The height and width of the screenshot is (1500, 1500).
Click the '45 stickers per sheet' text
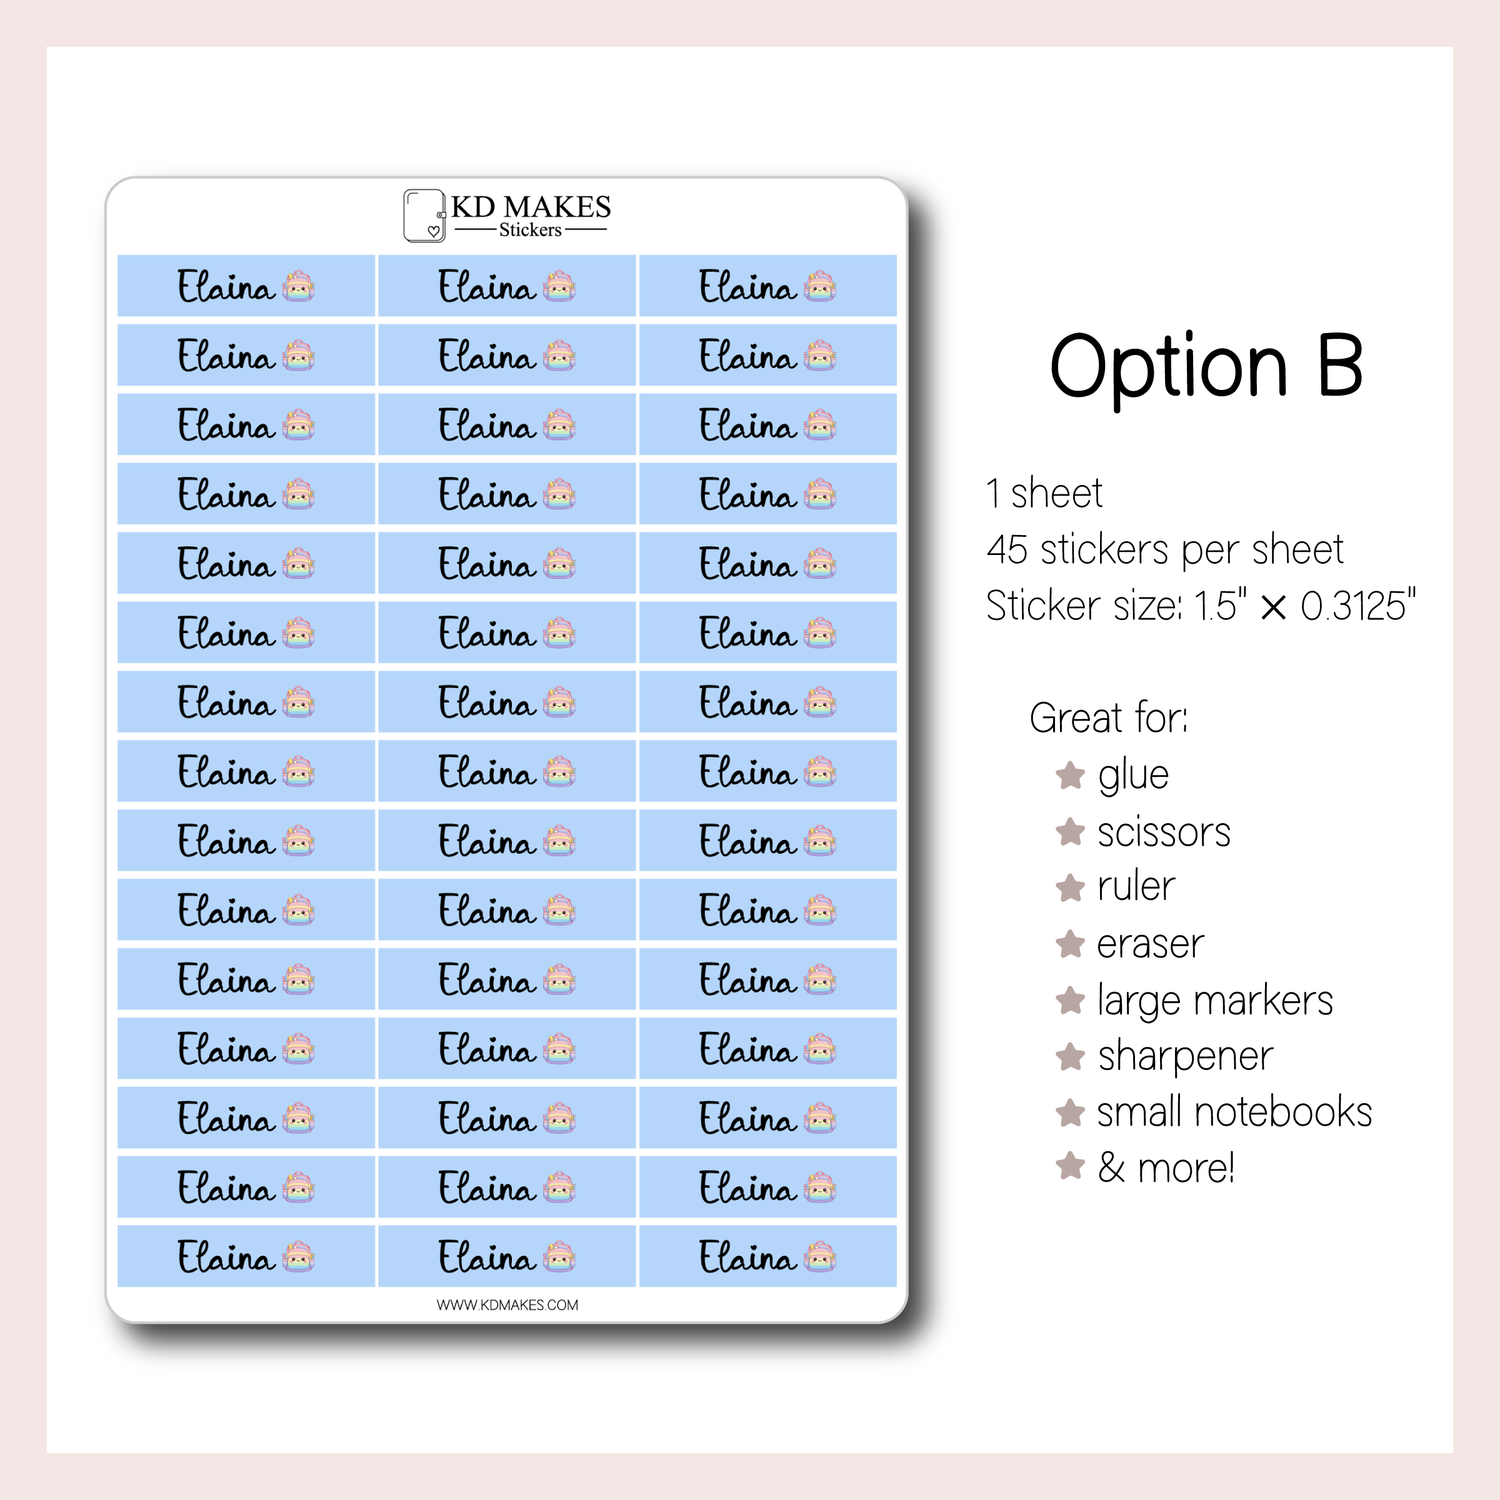1165,550
